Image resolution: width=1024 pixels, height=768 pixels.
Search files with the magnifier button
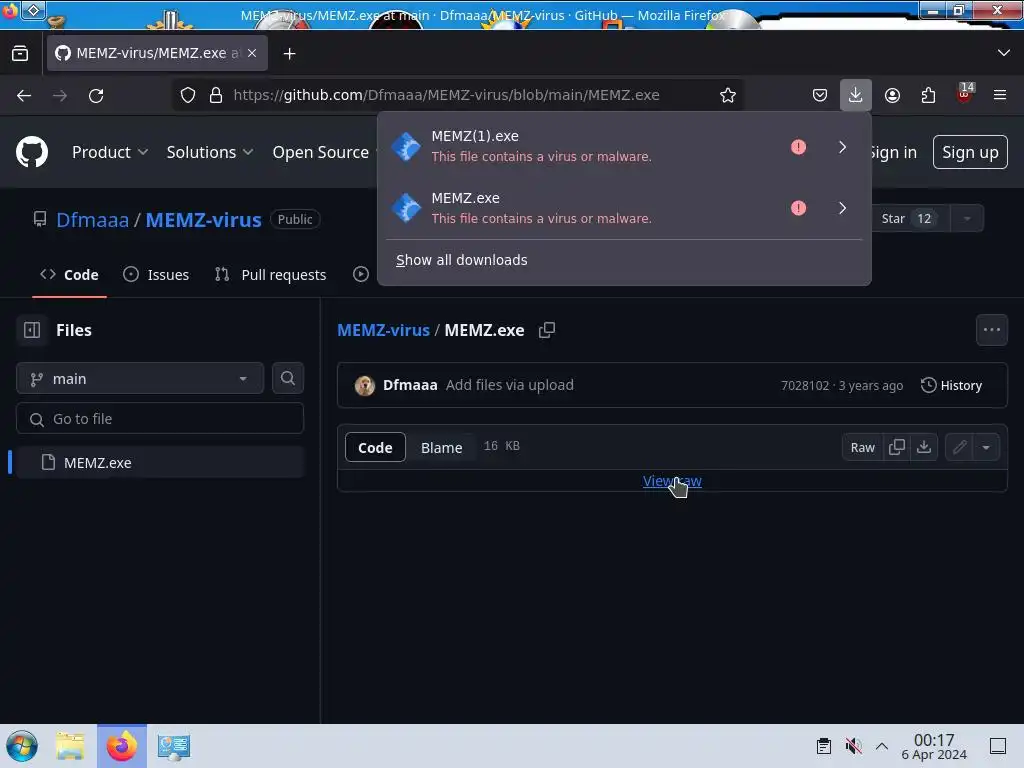click(x=287, y=378)
